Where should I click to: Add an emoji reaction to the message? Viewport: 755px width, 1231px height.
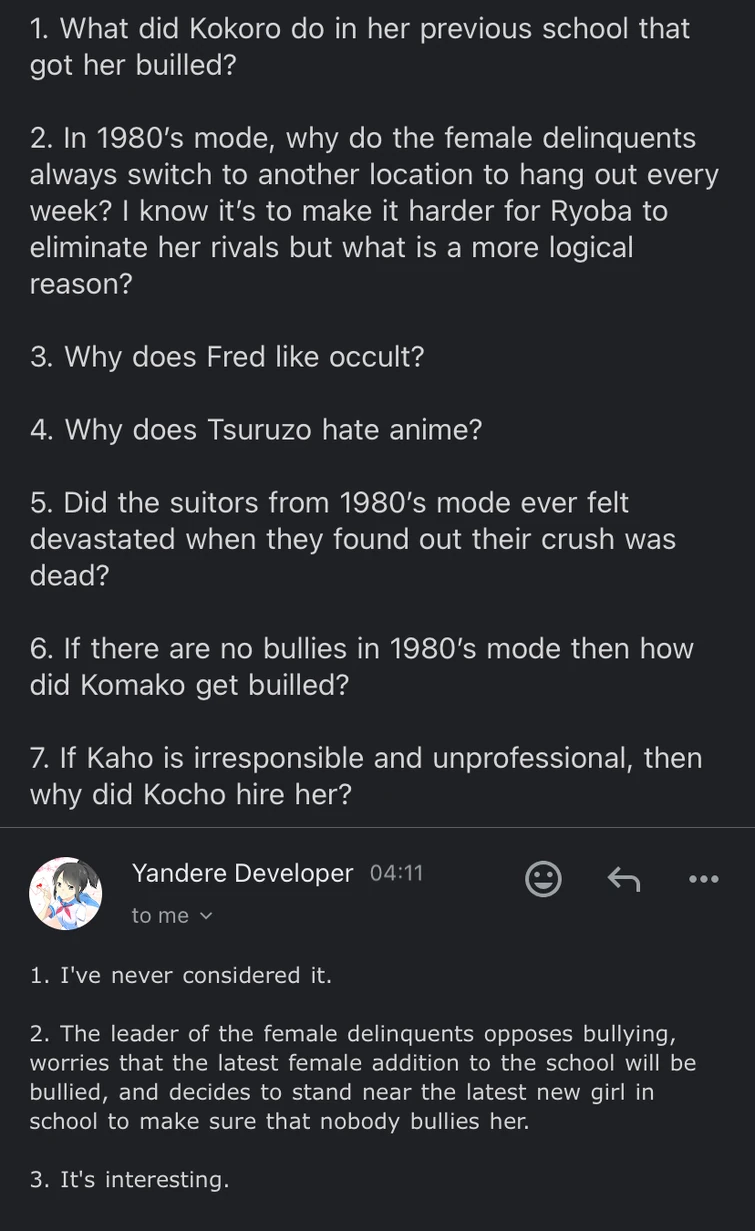click(543, 879)
